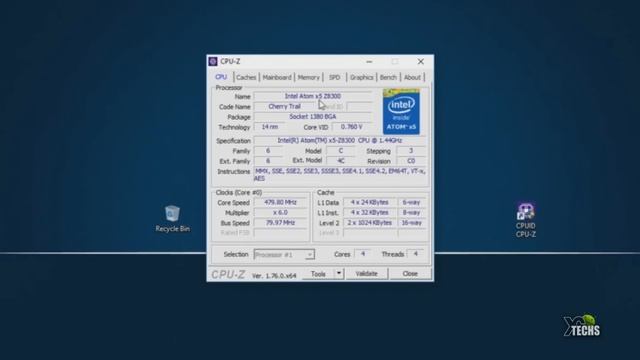
Task: Click the Level 2 16-way value
Action: [x=411, y=223]
